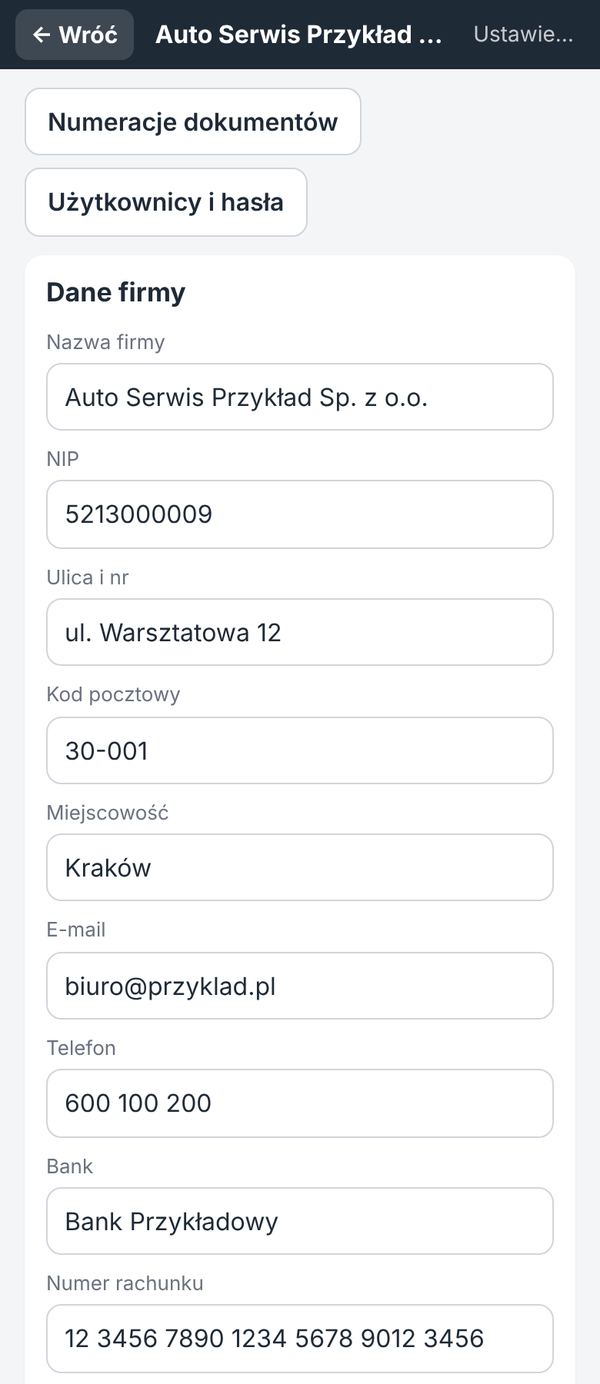Focus the E-mail field biuro@przyklad.pl
This screenshot has width=600, height=1384.
click(x=300, y=986)
